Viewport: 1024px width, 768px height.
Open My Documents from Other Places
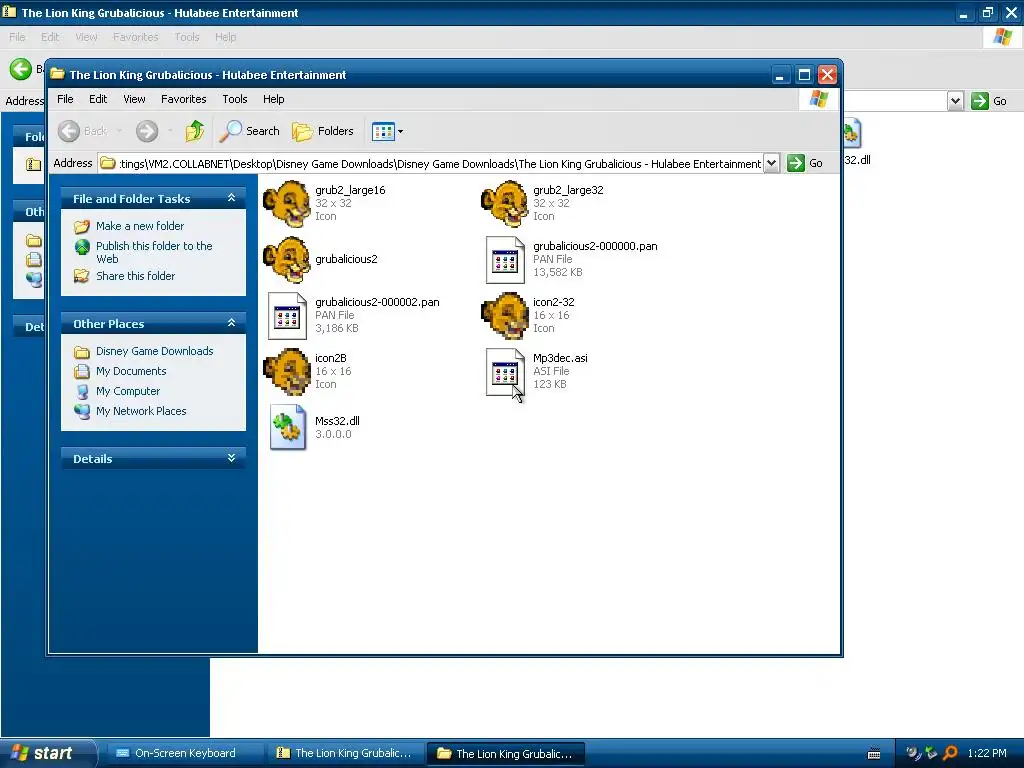[131, 372]
